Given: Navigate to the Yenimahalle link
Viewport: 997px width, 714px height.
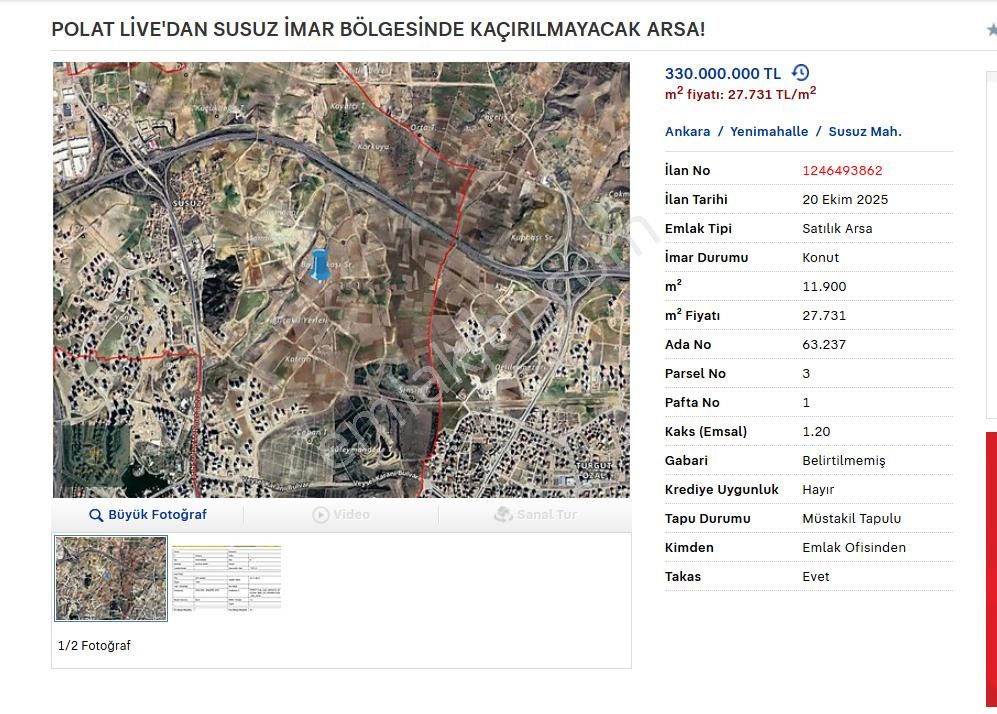Looking at the screenshot, I should tap(768, 131).
